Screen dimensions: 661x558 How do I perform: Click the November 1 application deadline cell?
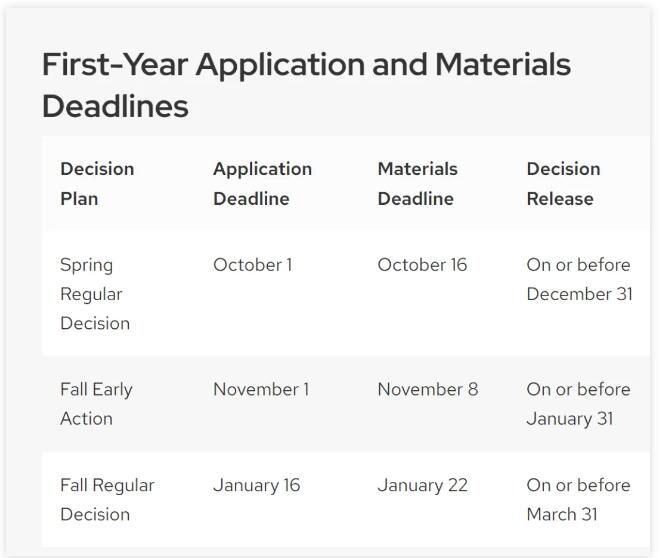261,389
